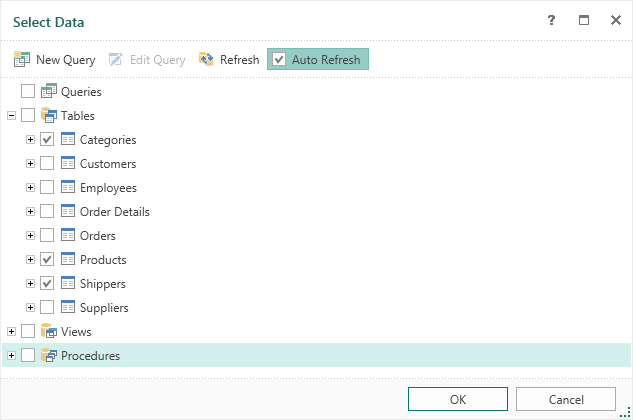Click the Categories table icon
633x420 pixels.
point(68,140)
